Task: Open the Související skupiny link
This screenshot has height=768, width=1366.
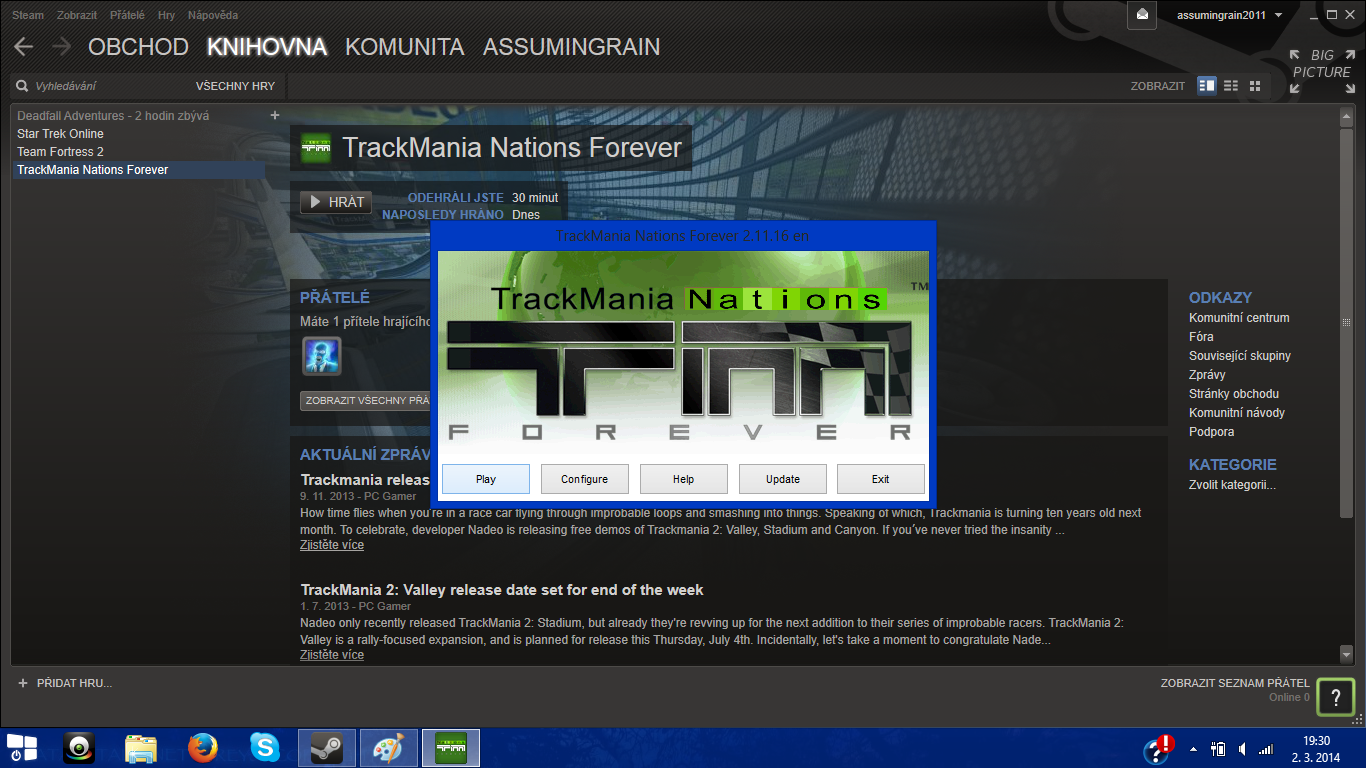Action: click(1240, 356)
